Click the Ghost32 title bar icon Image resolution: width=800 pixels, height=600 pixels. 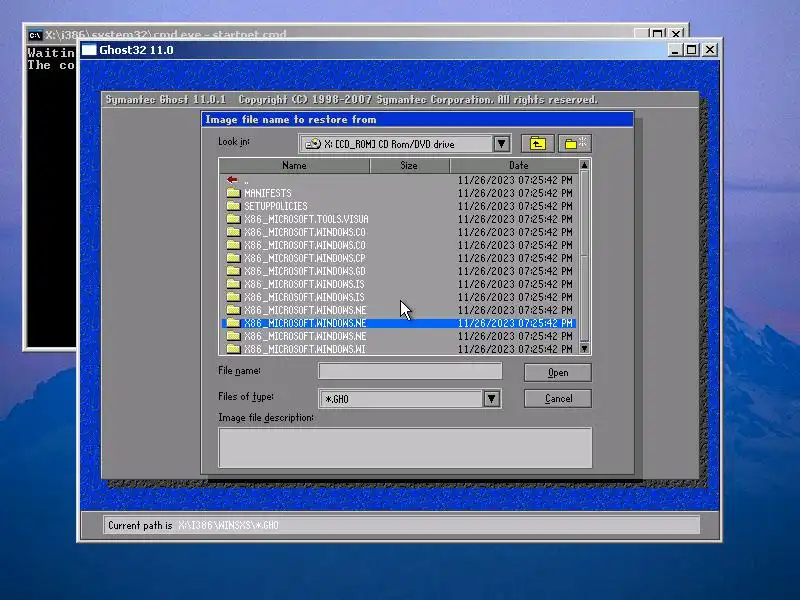pos(89,50)
